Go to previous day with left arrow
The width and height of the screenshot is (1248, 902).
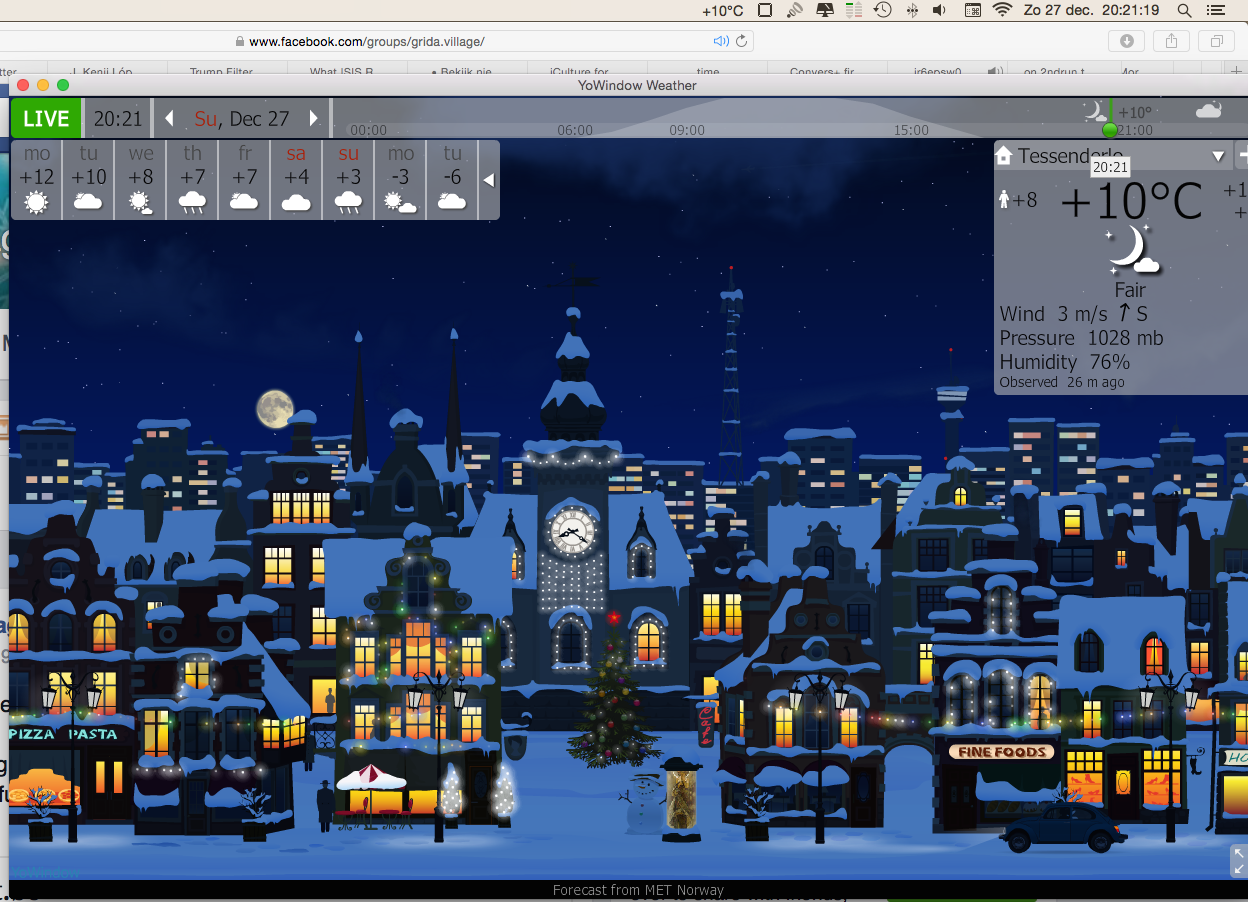click(169, 118)
